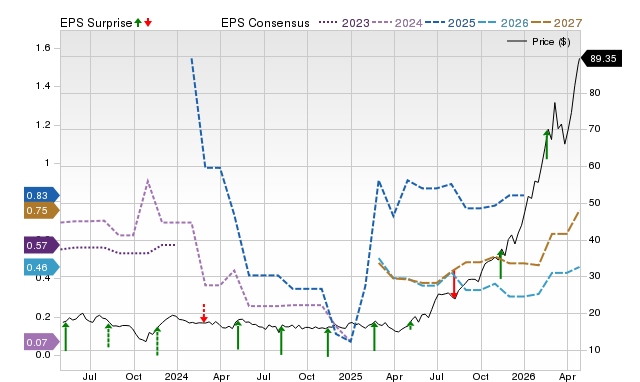
Task: Select the 2027 EPS consensus legend entry
Action: (556, 23)
